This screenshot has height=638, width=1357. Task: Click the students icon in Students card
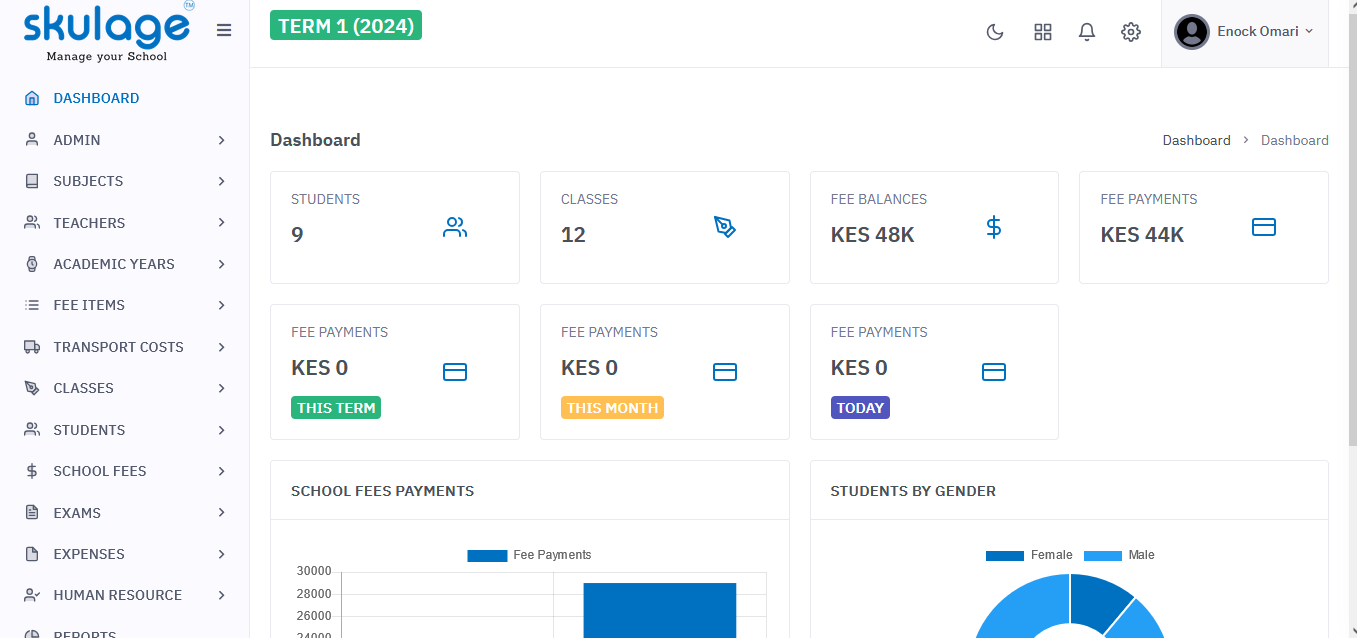coord(455,228)
